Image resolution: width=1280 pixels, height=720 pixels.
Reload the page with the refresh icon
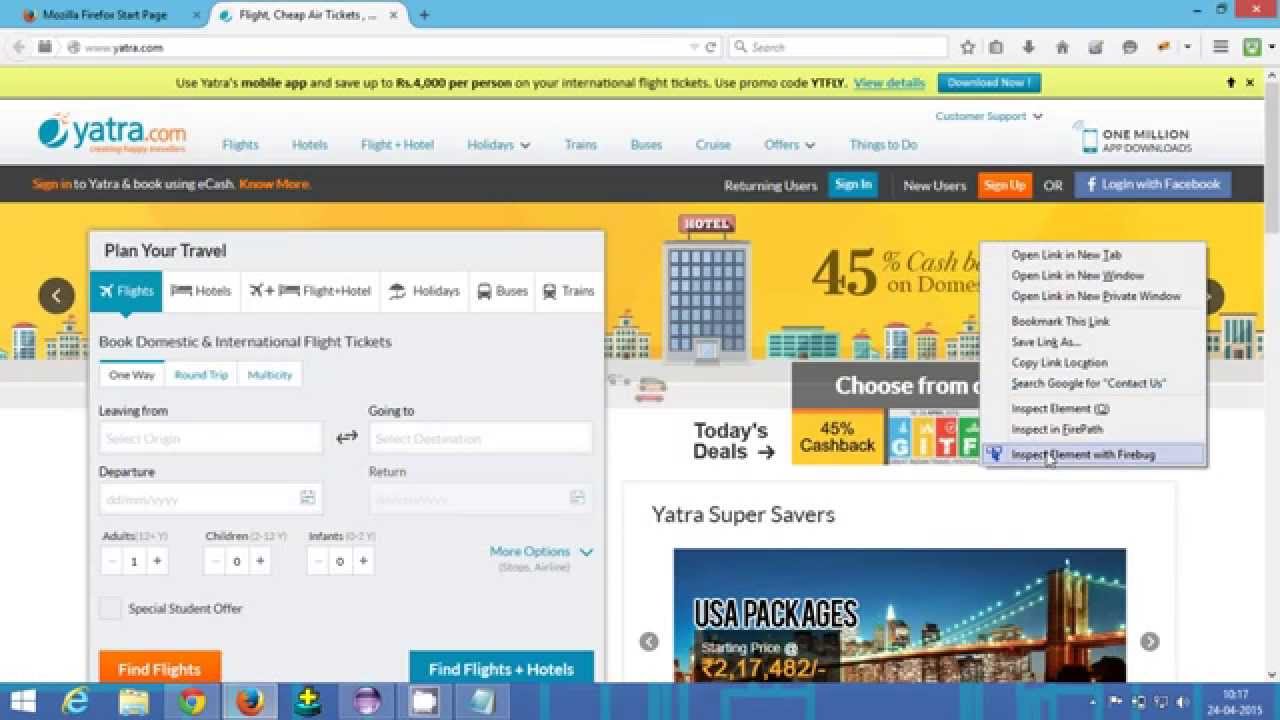coord(711,47)
